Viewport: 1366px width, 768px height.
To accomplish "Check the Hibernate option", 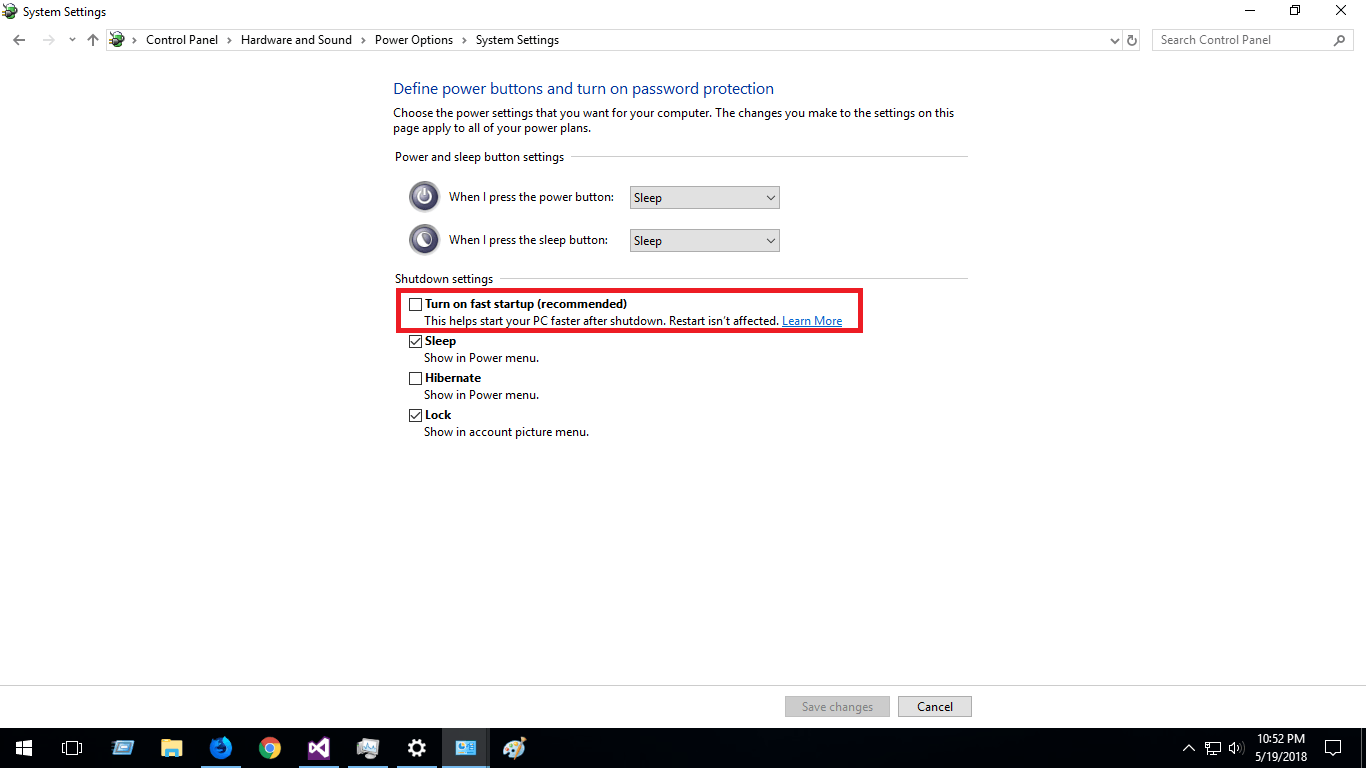I will (x=415, y=378).
